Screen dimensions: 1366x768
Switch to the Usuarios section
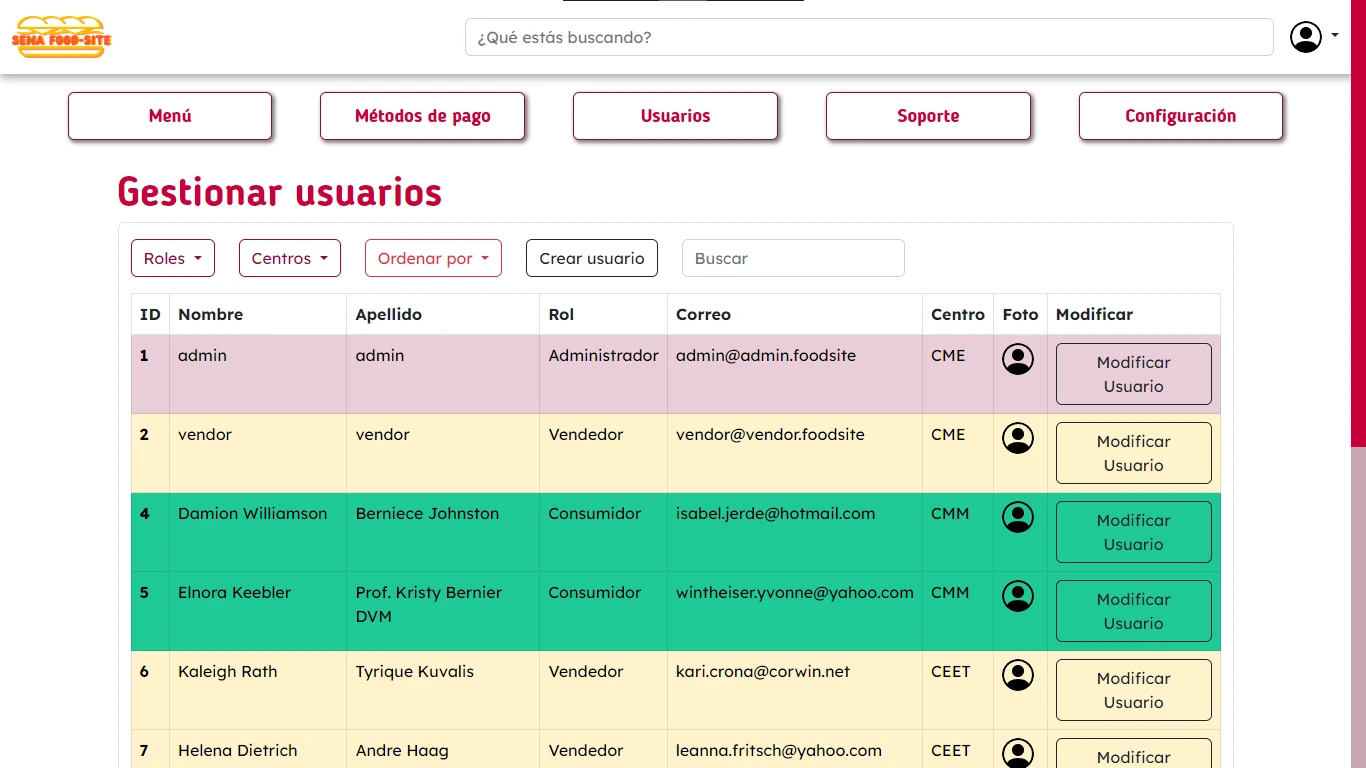click(675, 116)
